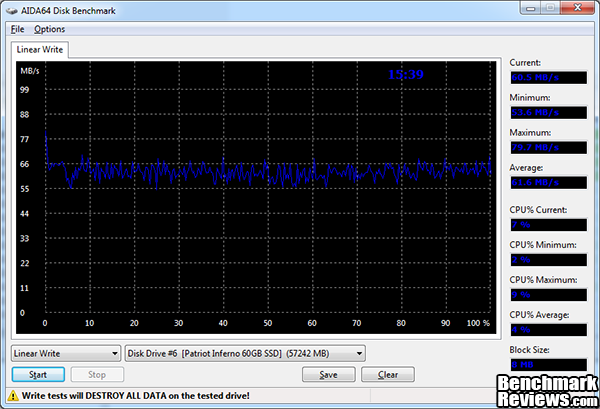The height and width of the screenshot is (409, 600).
Task: Click the AIDA64 disk icon in title bar
Action: (x=12, y=11)
